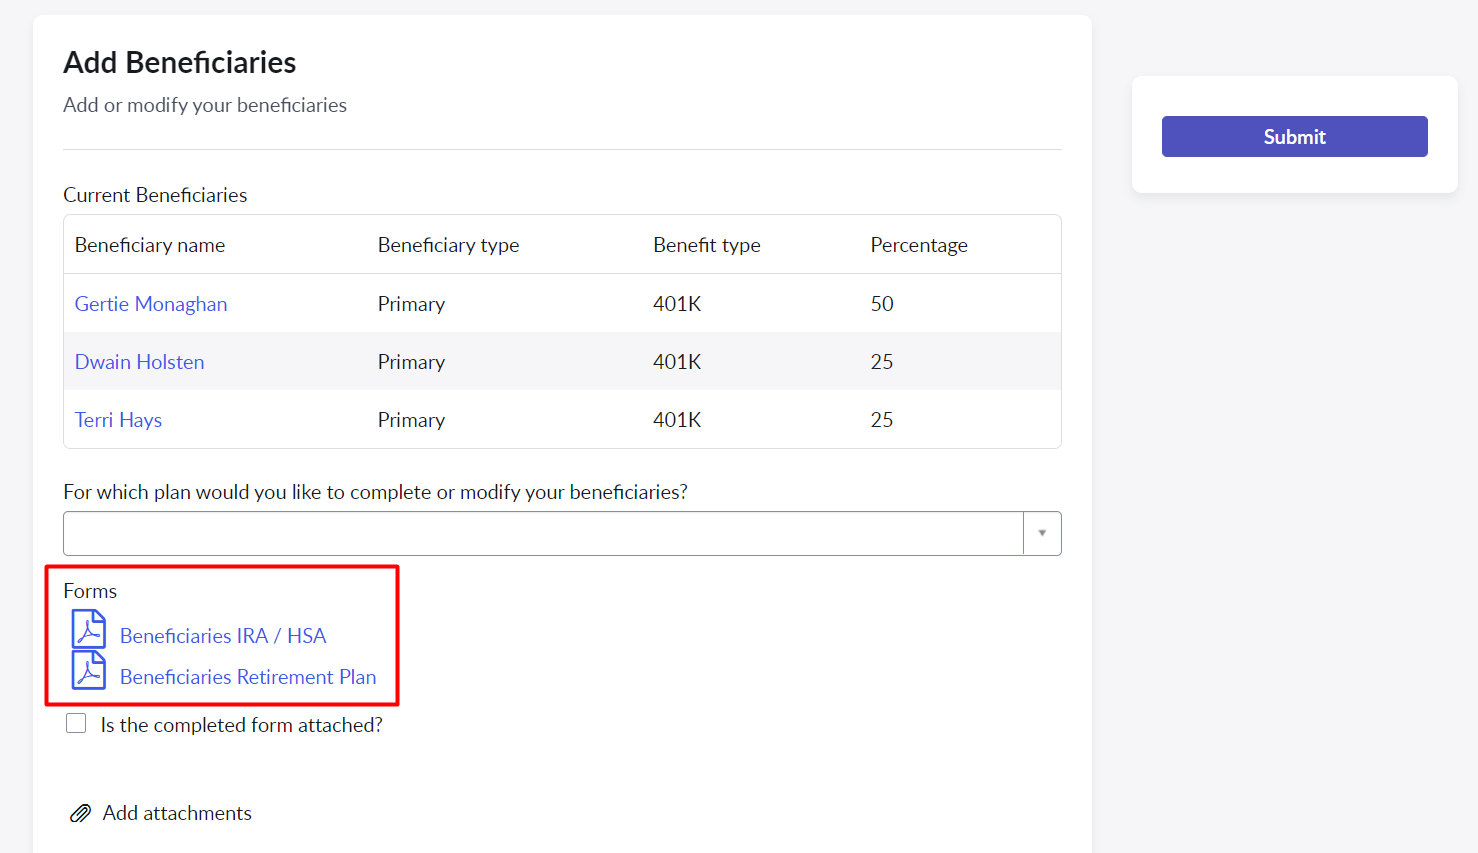The image size is (1478, 853).
Task: Click 401K in Dwain Holsten row
Action: point(677,362)
